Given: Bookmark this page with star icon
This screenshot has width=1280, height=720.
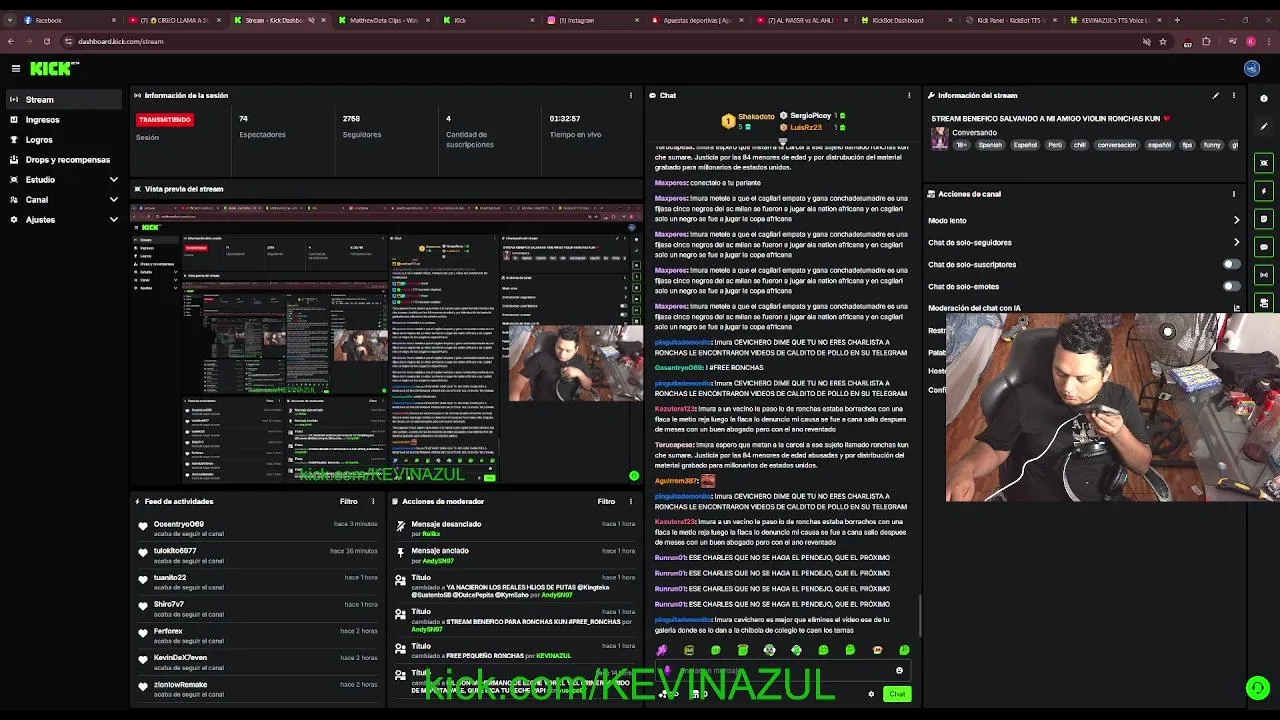Looking at the screenshot, I should [x=1163, y=41].
